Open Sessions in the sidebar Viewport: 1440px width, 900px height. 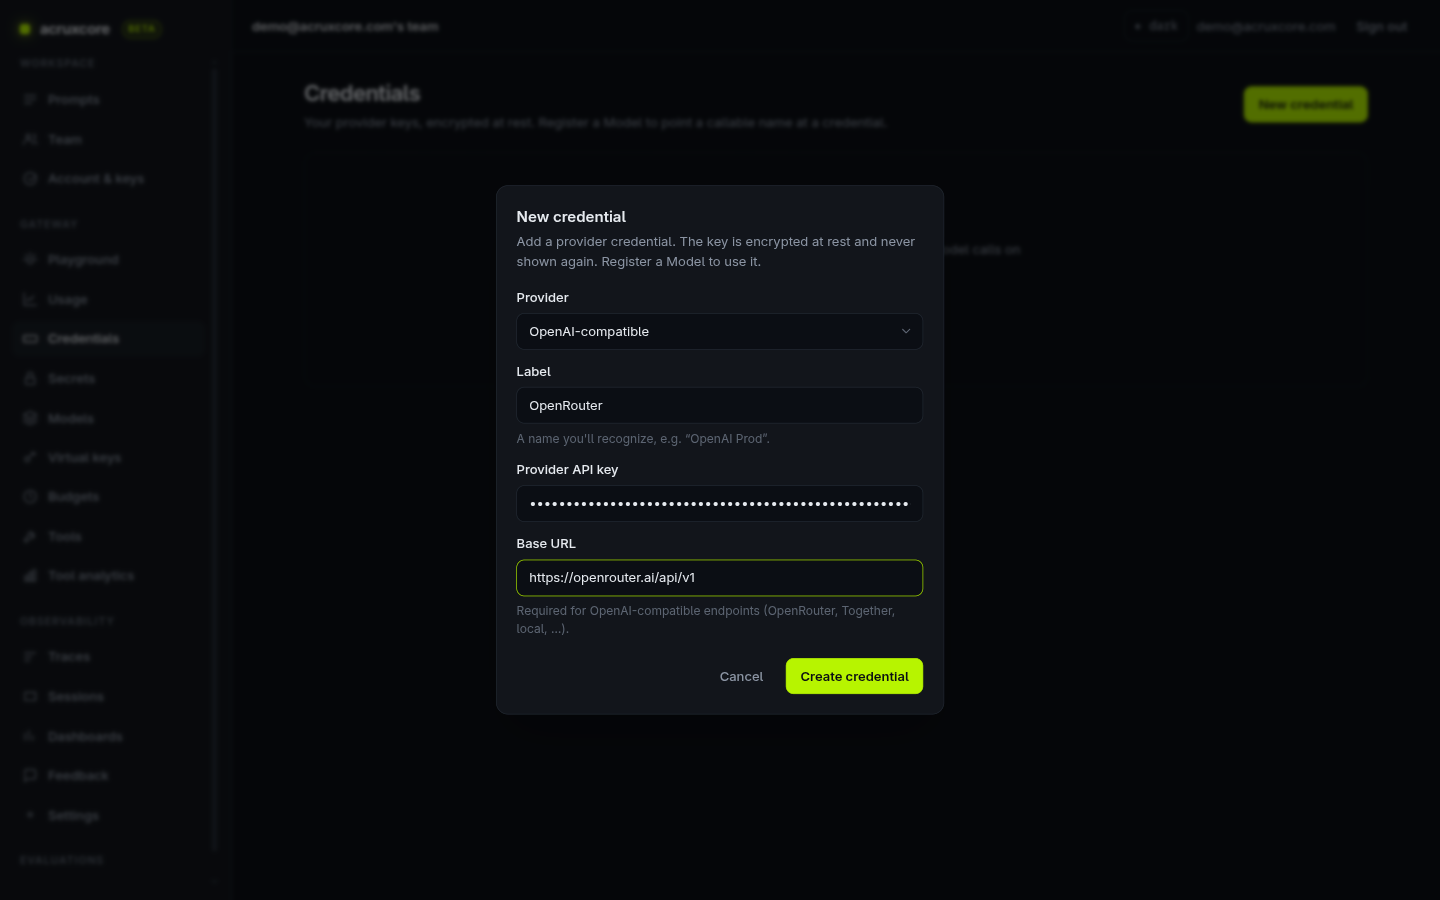click(x=110, y=697)
